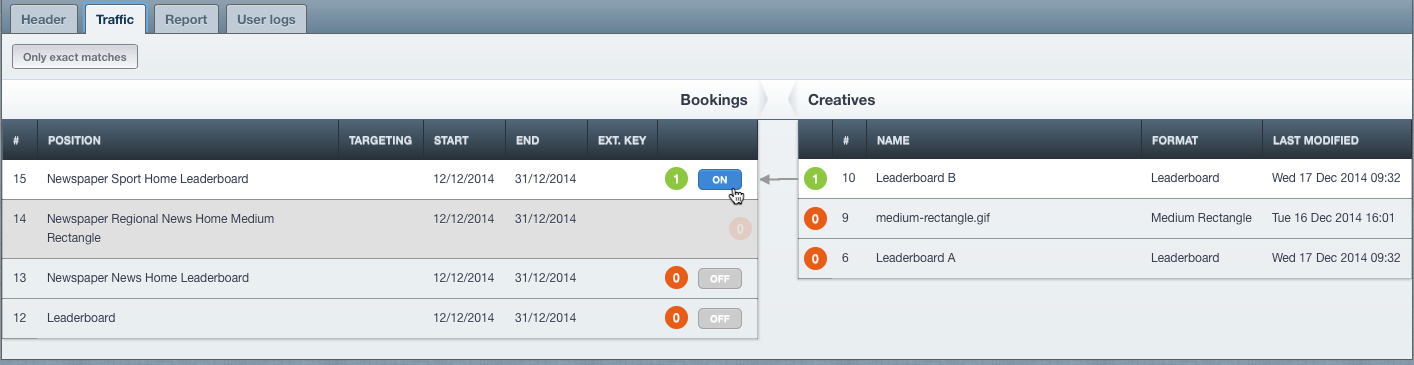Click green badge beside Leaderboard B creative
This screenshot has width=1414, height=365.
click(x=815, y=179)
